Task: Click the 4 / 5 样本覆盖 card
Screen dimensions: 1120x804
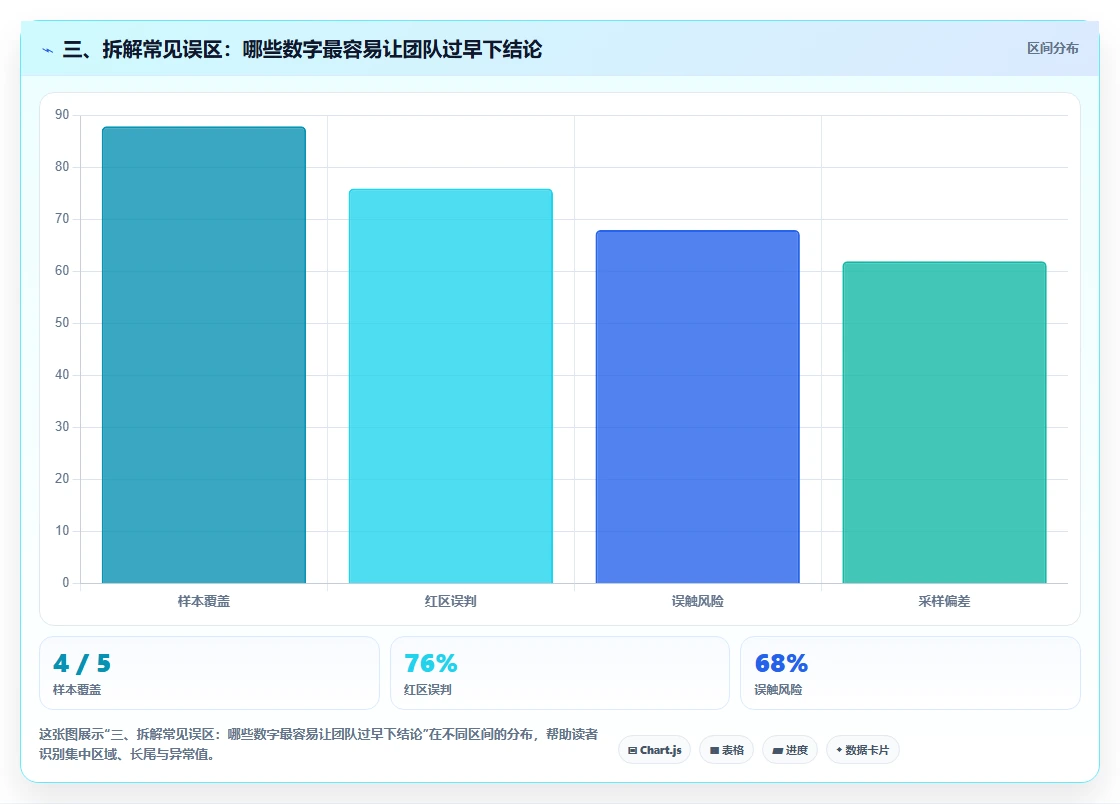Action: (209, 673)
